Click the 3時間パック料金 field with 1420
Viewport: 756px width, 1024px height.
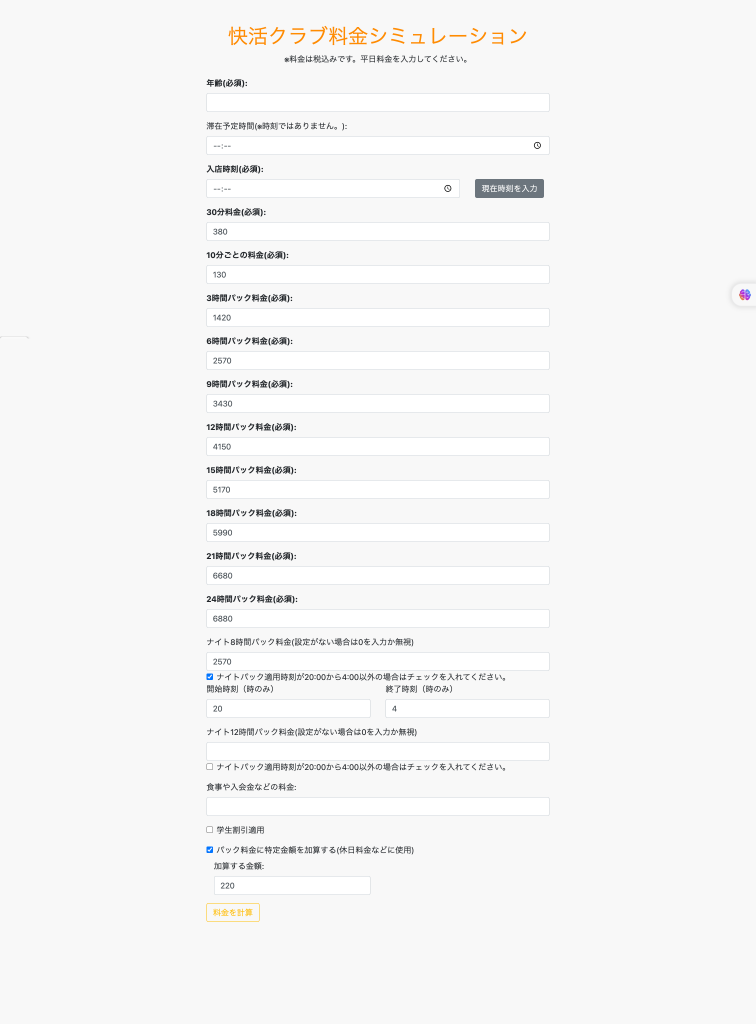coord(378,318)
